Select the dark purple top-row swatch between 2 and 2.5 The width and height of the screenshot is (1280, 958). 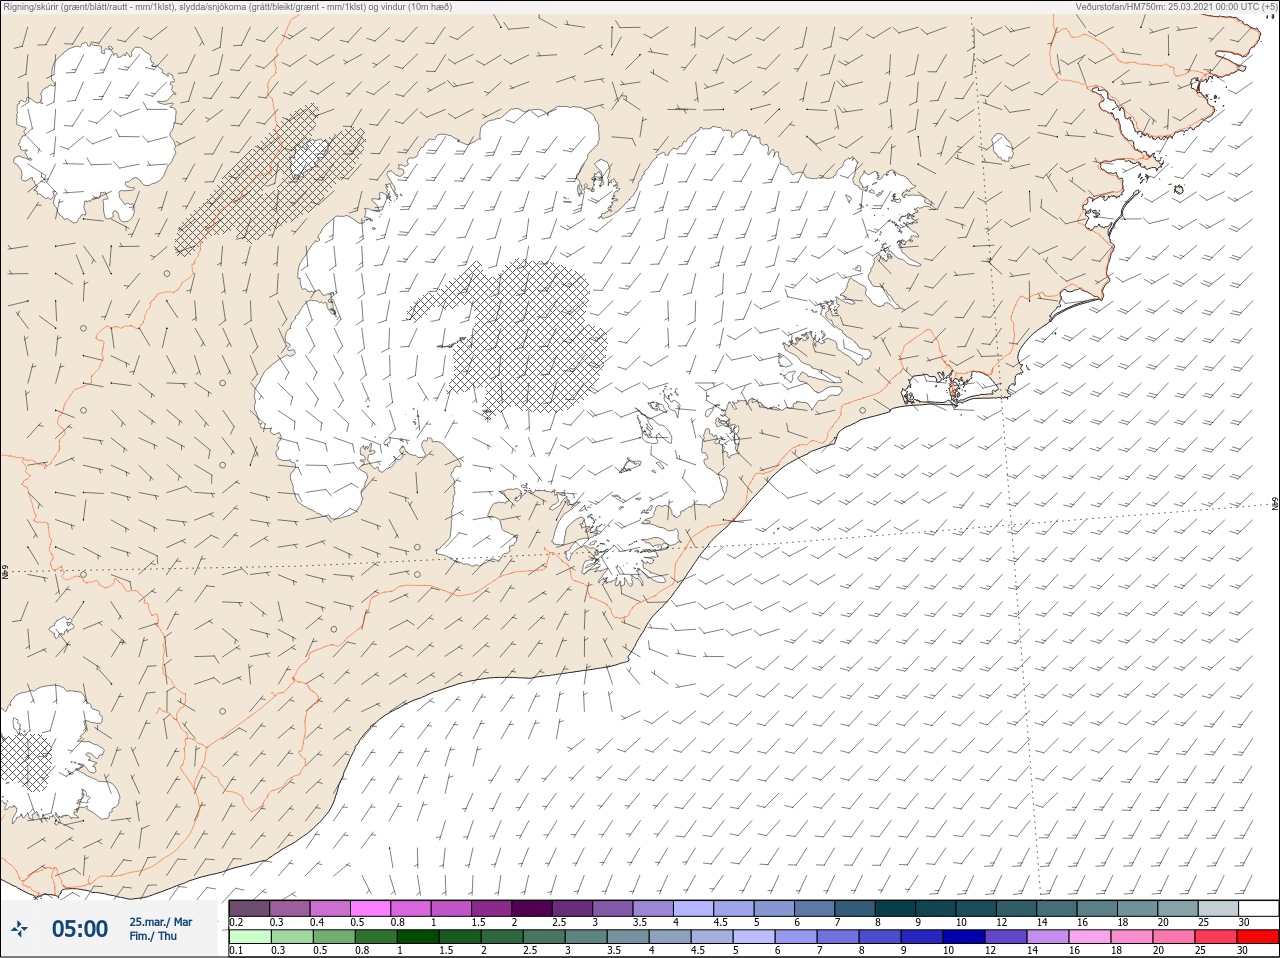(532, 908)
